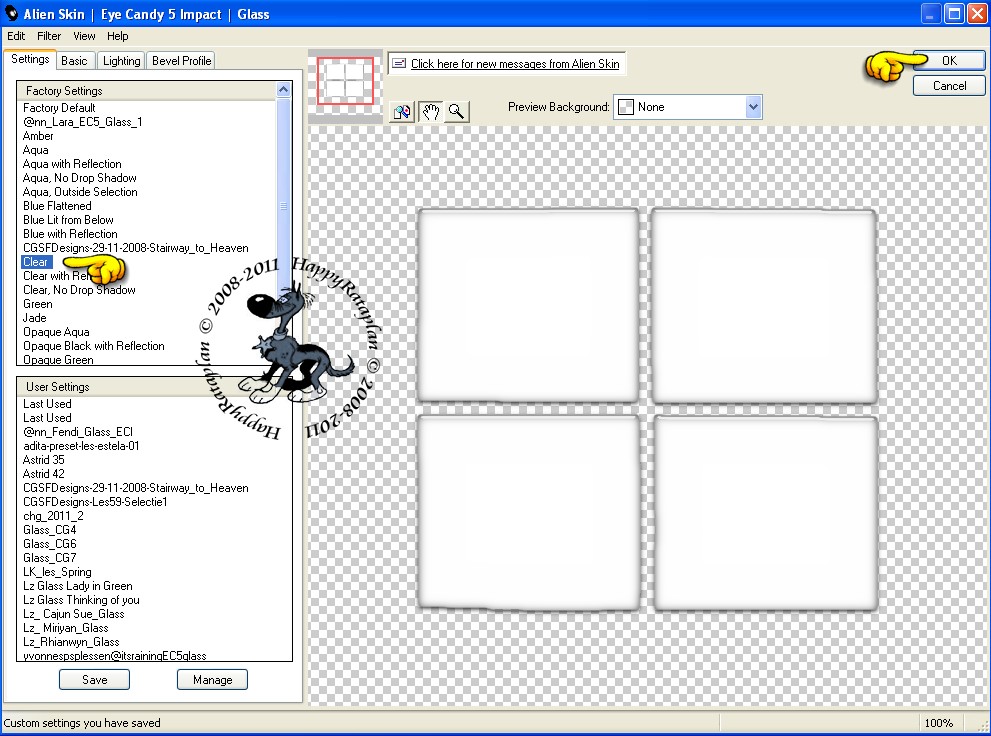
Task: Select Blue with Reflection preset
Action: [70, 234]
